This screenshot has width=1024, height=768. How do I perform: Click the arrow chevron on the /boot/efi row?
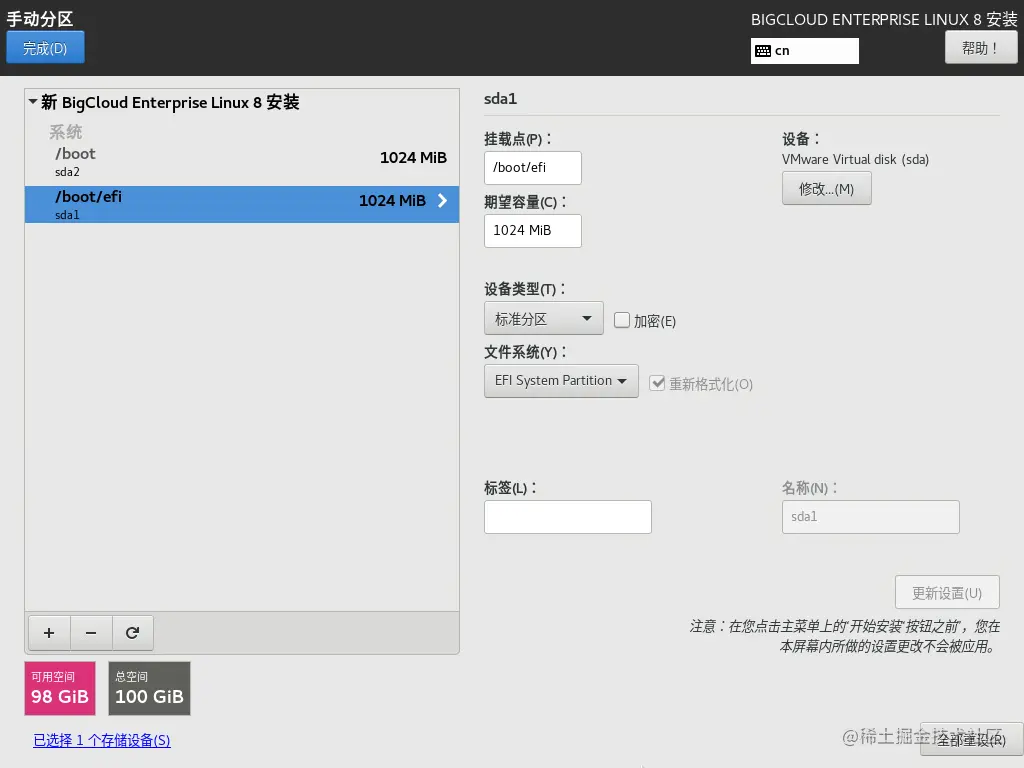(x=442, y=200)
